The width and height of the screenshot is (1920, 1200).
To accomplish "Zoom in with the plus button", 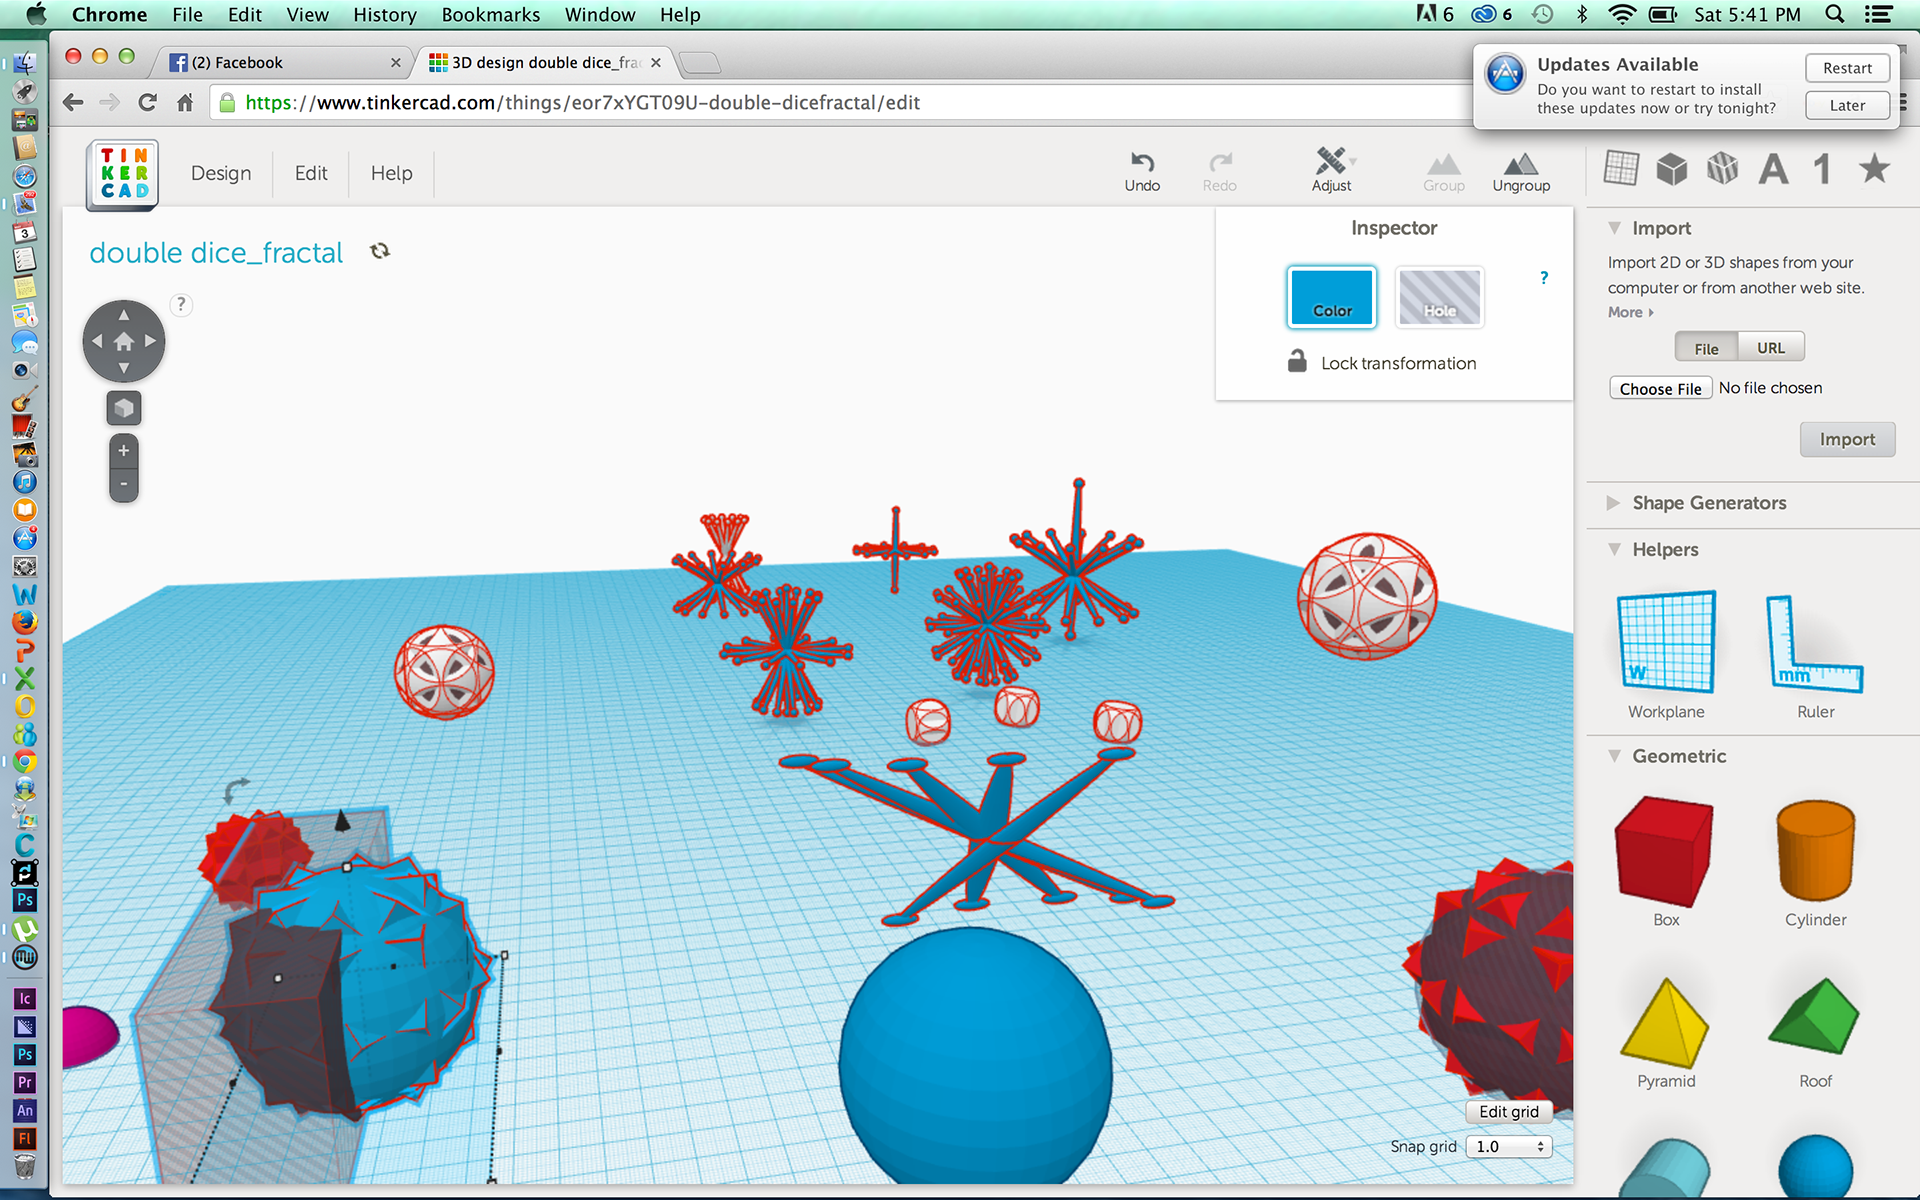I will tap(124, 451).
